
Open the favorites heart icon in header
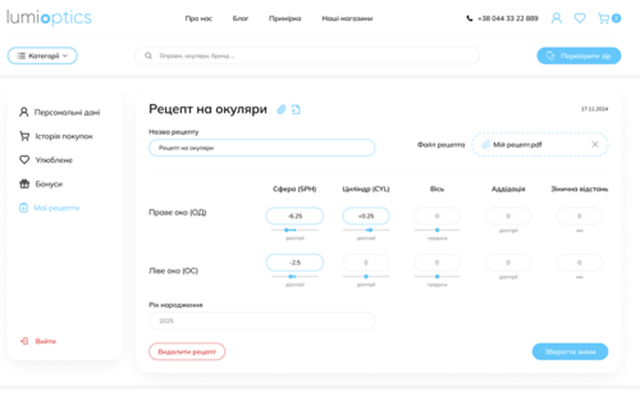pos(580,18)
